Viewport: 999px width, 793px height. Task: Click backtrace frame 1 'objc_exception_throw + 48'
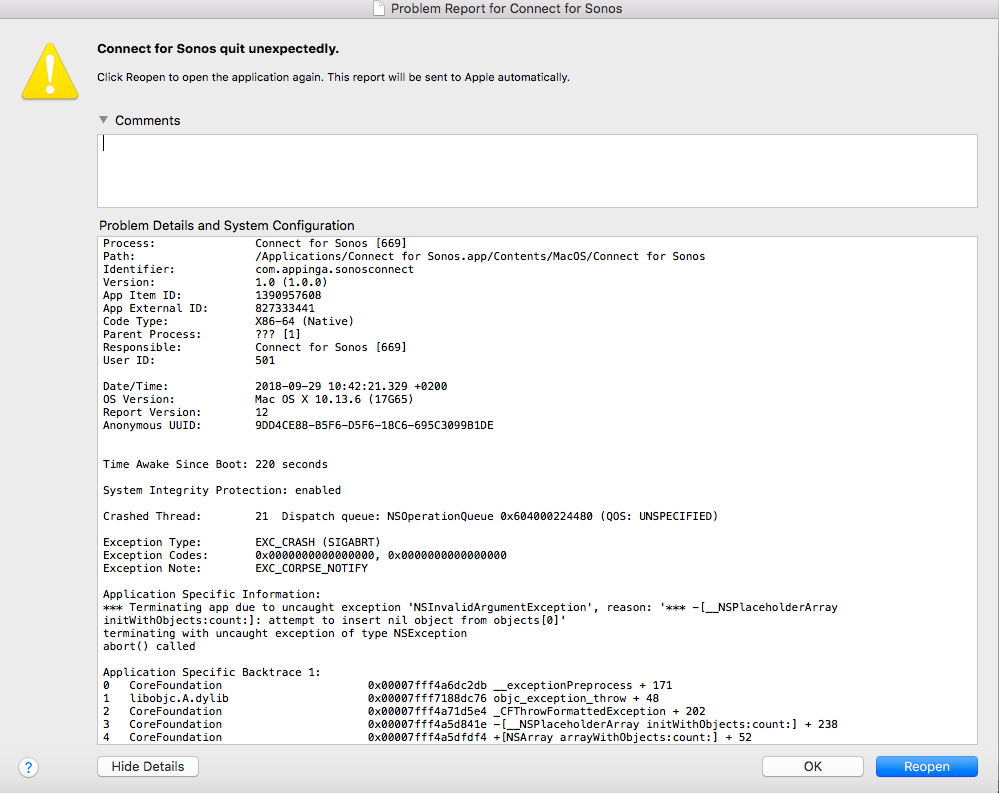tap(576, 698)
